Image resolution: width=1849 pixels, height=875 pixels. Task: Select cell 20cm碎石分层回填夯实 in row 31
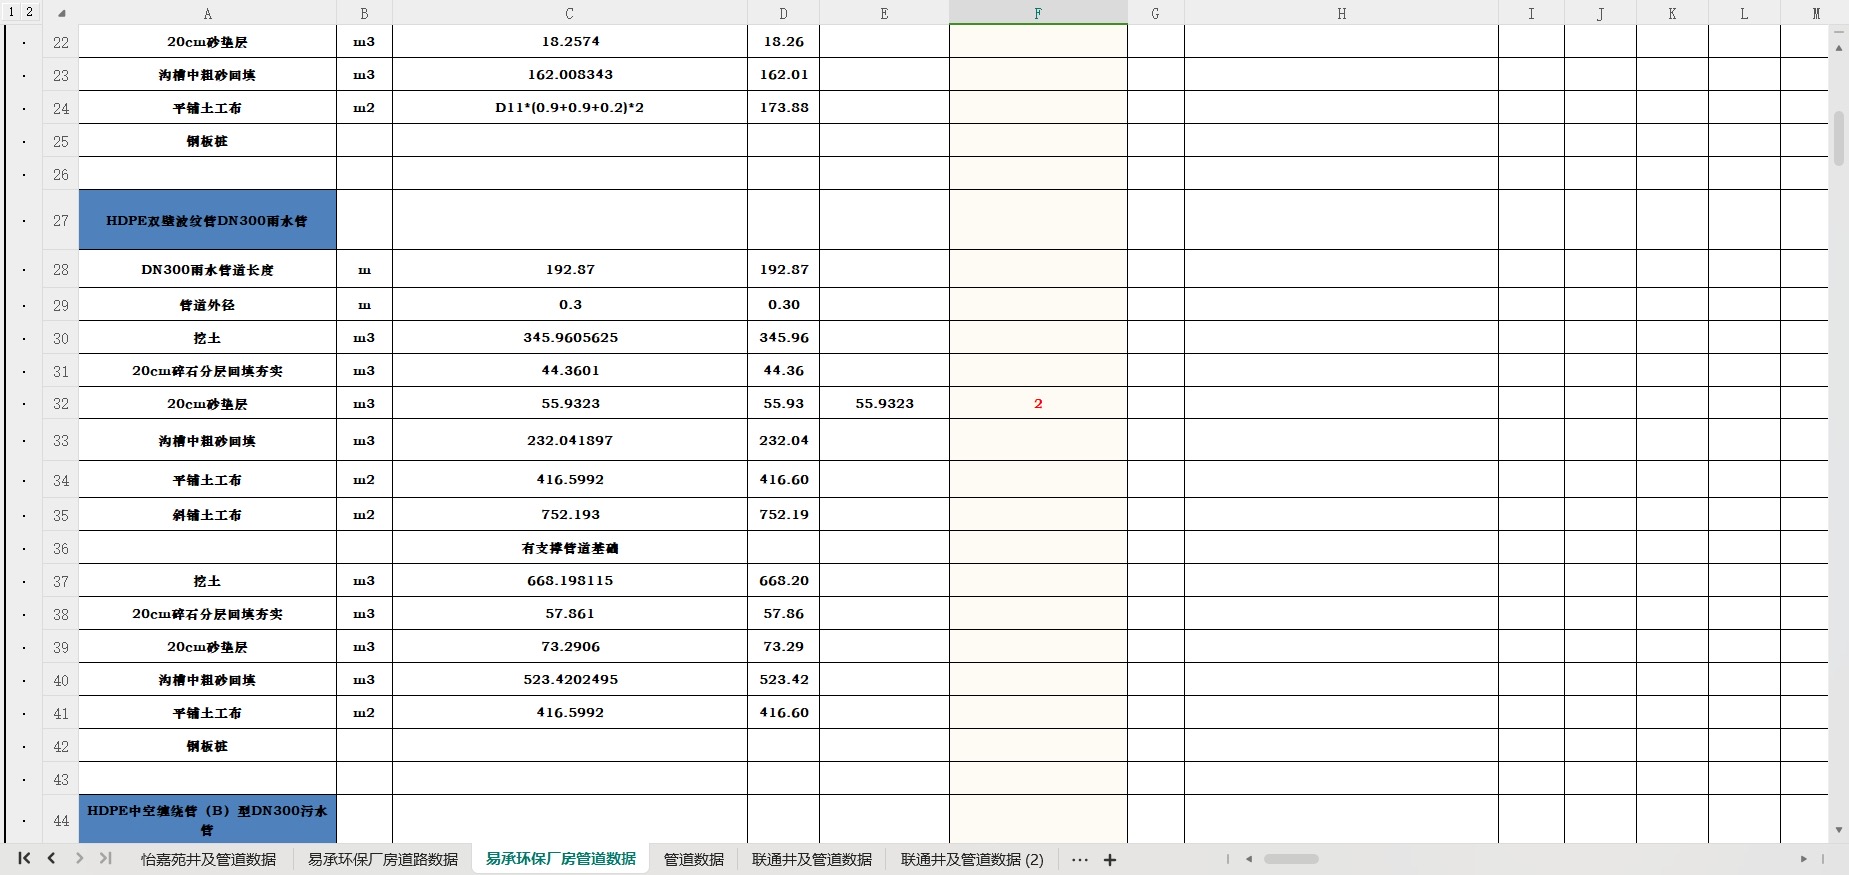pos(208,371)
